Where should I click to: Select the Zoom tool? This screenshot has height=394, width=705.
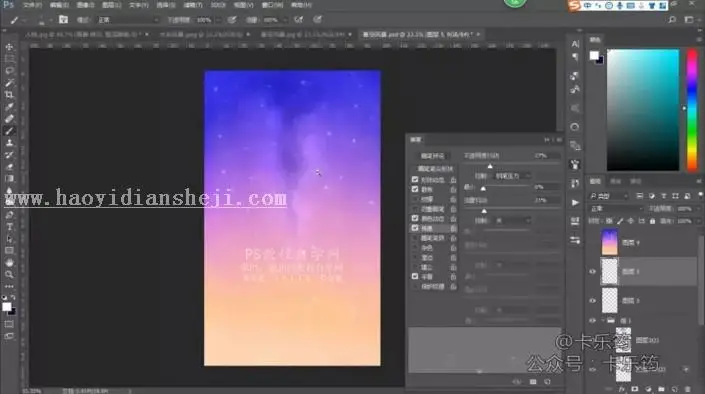click(9, 274)
